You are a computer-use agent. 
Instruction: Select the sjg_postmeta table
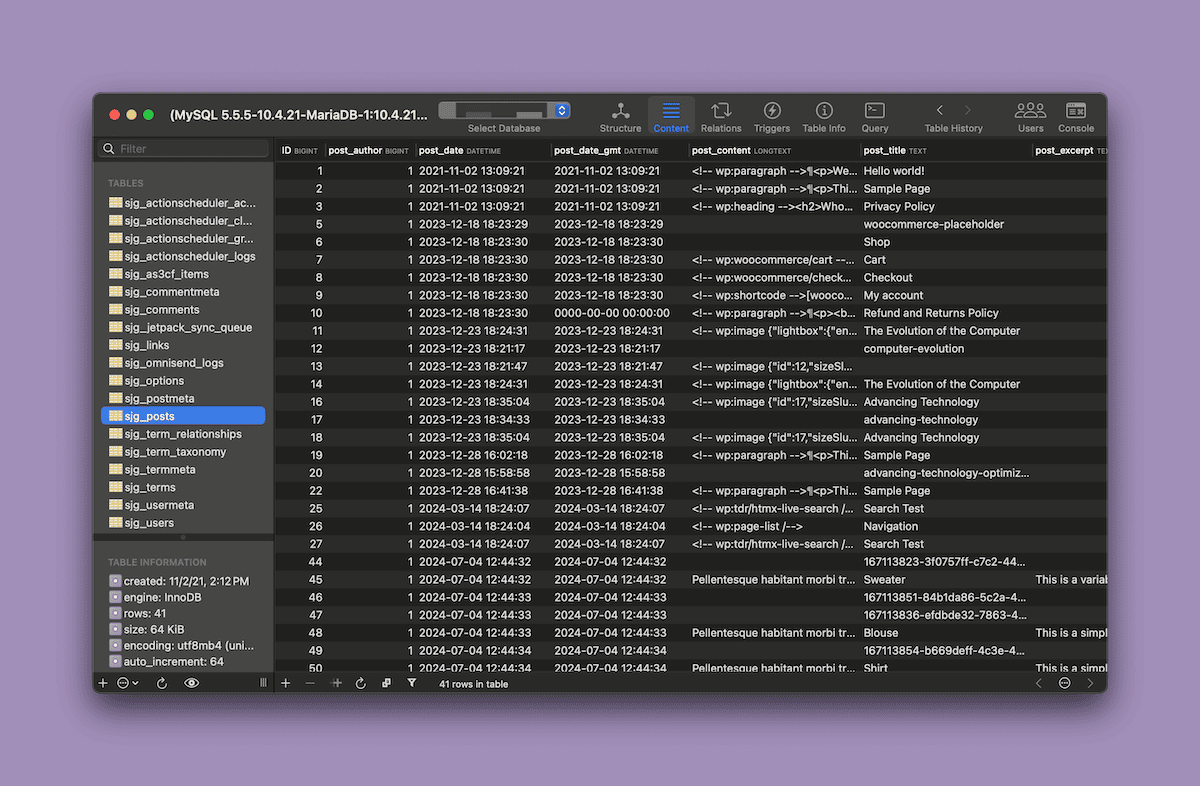[x=183, y=399]
